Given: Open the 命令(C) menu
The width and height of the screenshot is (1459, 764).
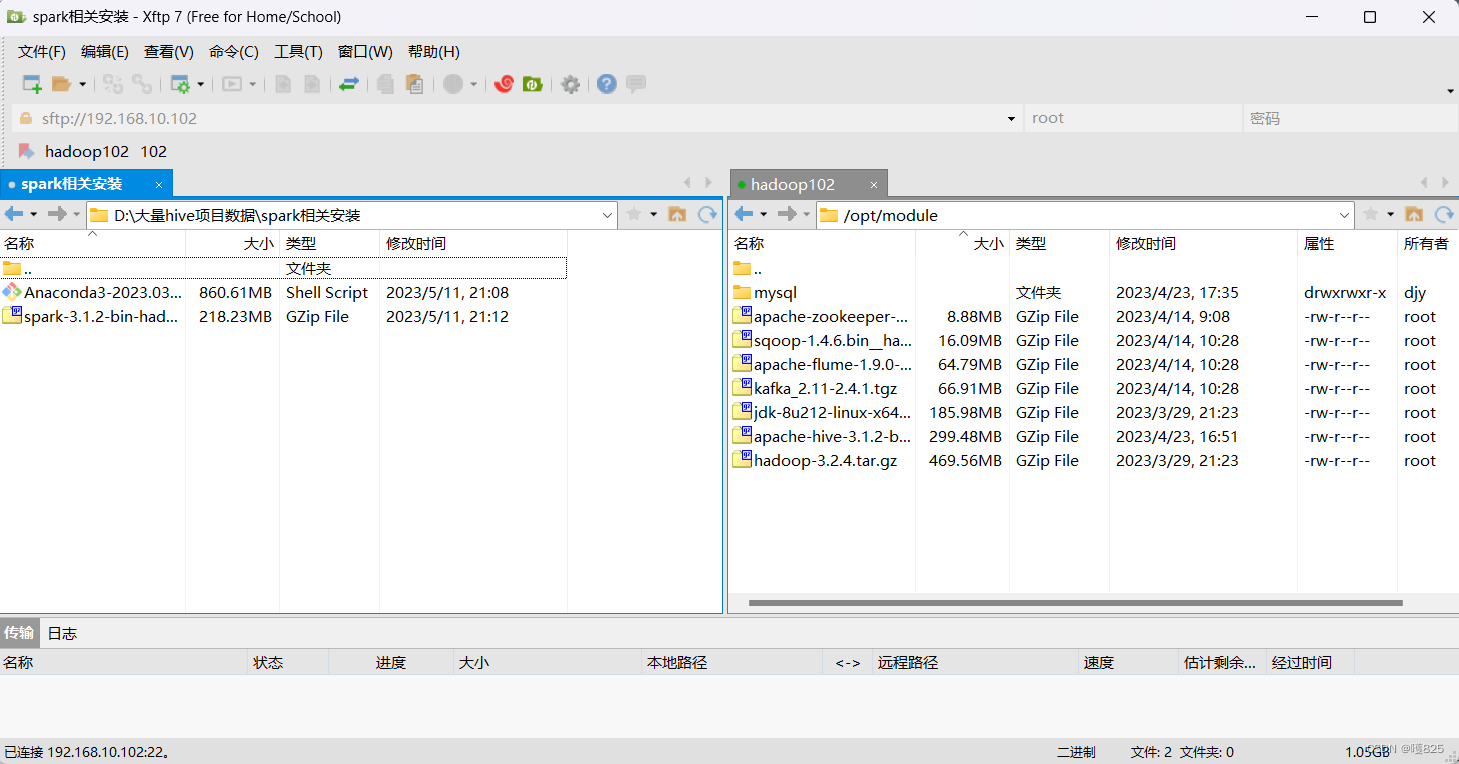Looking at the screenshot, I should click(234, 52).
